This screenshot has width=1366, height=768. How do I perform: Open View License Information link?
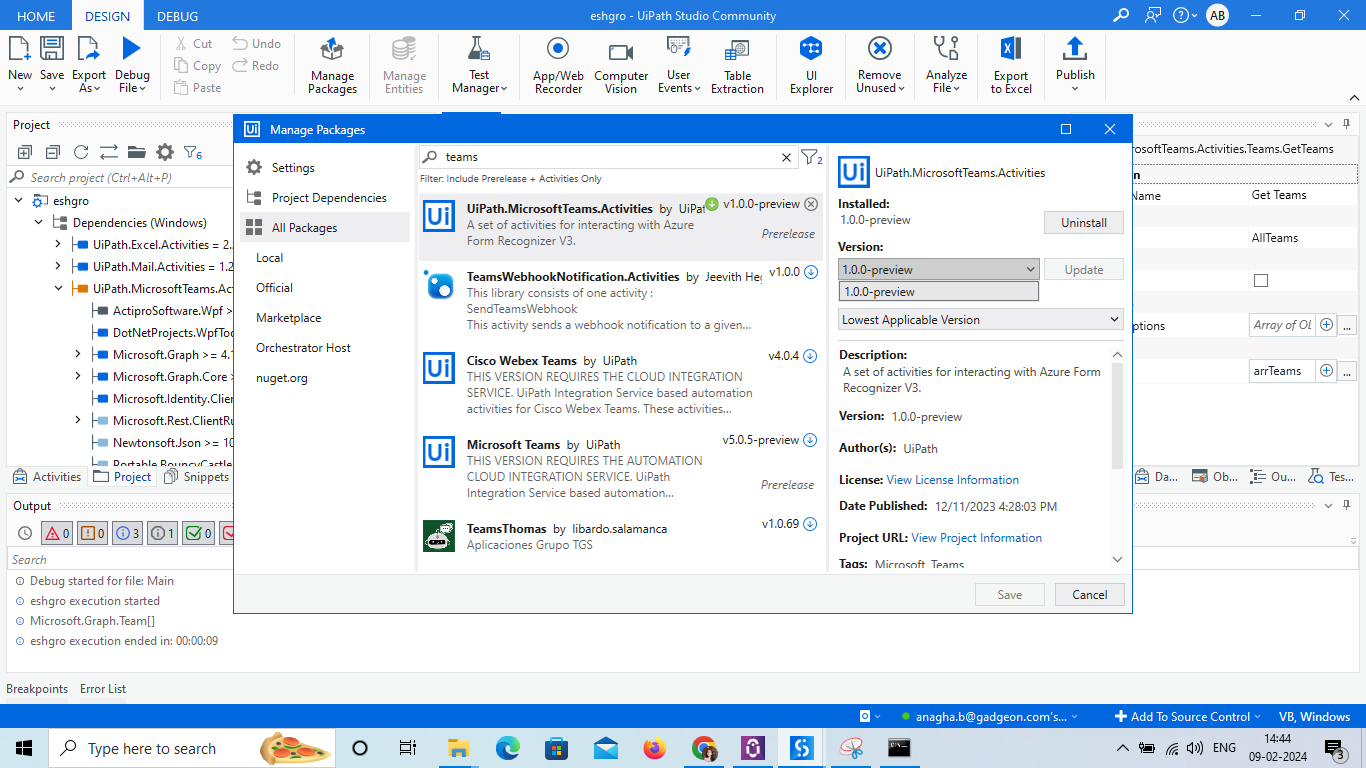click(952, 480)
